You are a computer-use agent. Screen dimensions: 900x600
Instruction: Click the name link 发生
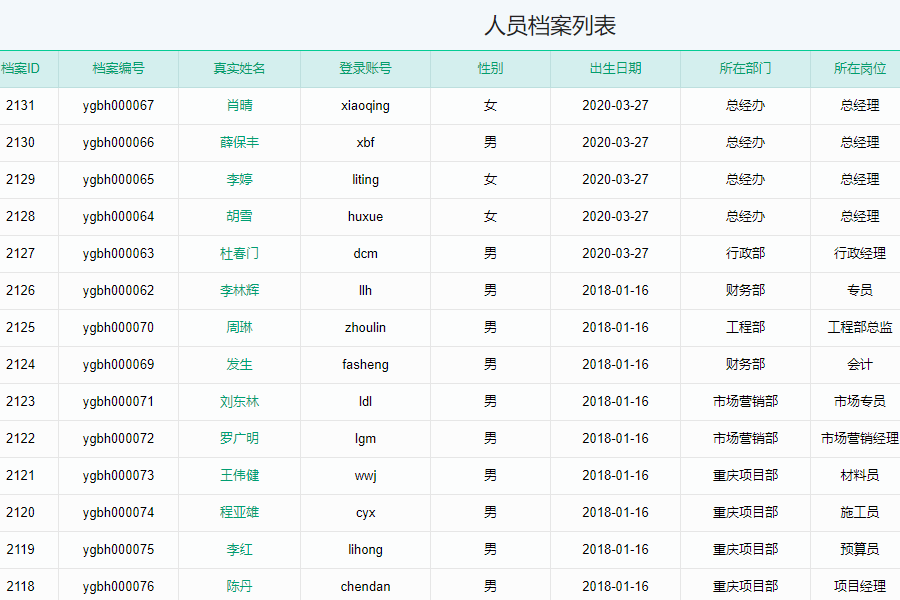point(239,365)
